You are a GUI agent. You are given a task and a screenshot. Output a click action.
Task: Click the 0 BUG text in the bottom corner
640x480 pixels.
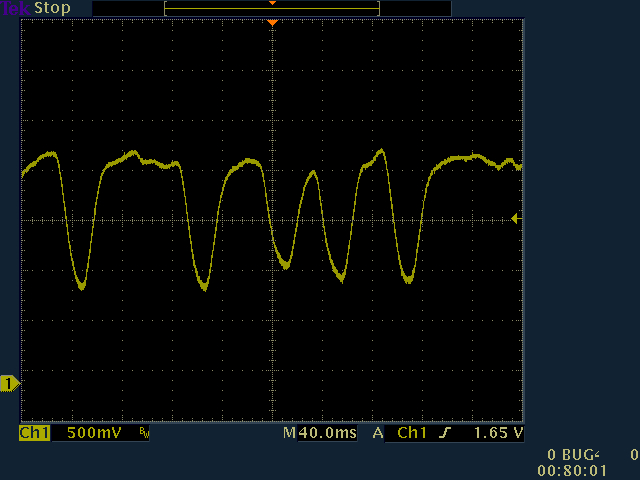point(573,455)
